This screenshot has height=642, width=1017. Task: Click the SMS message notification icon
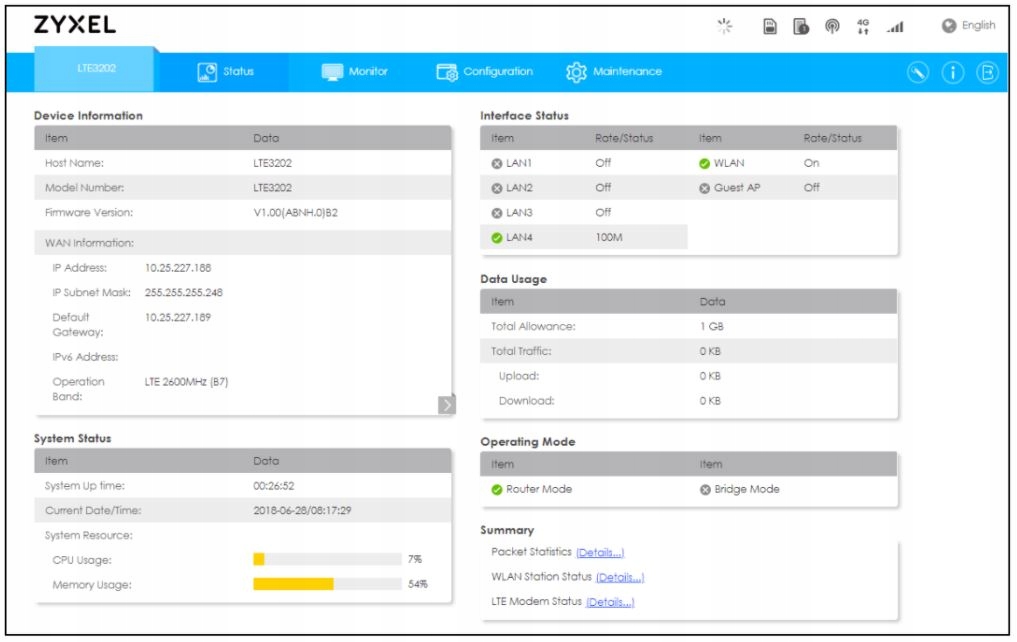click(x=800, y=26)
